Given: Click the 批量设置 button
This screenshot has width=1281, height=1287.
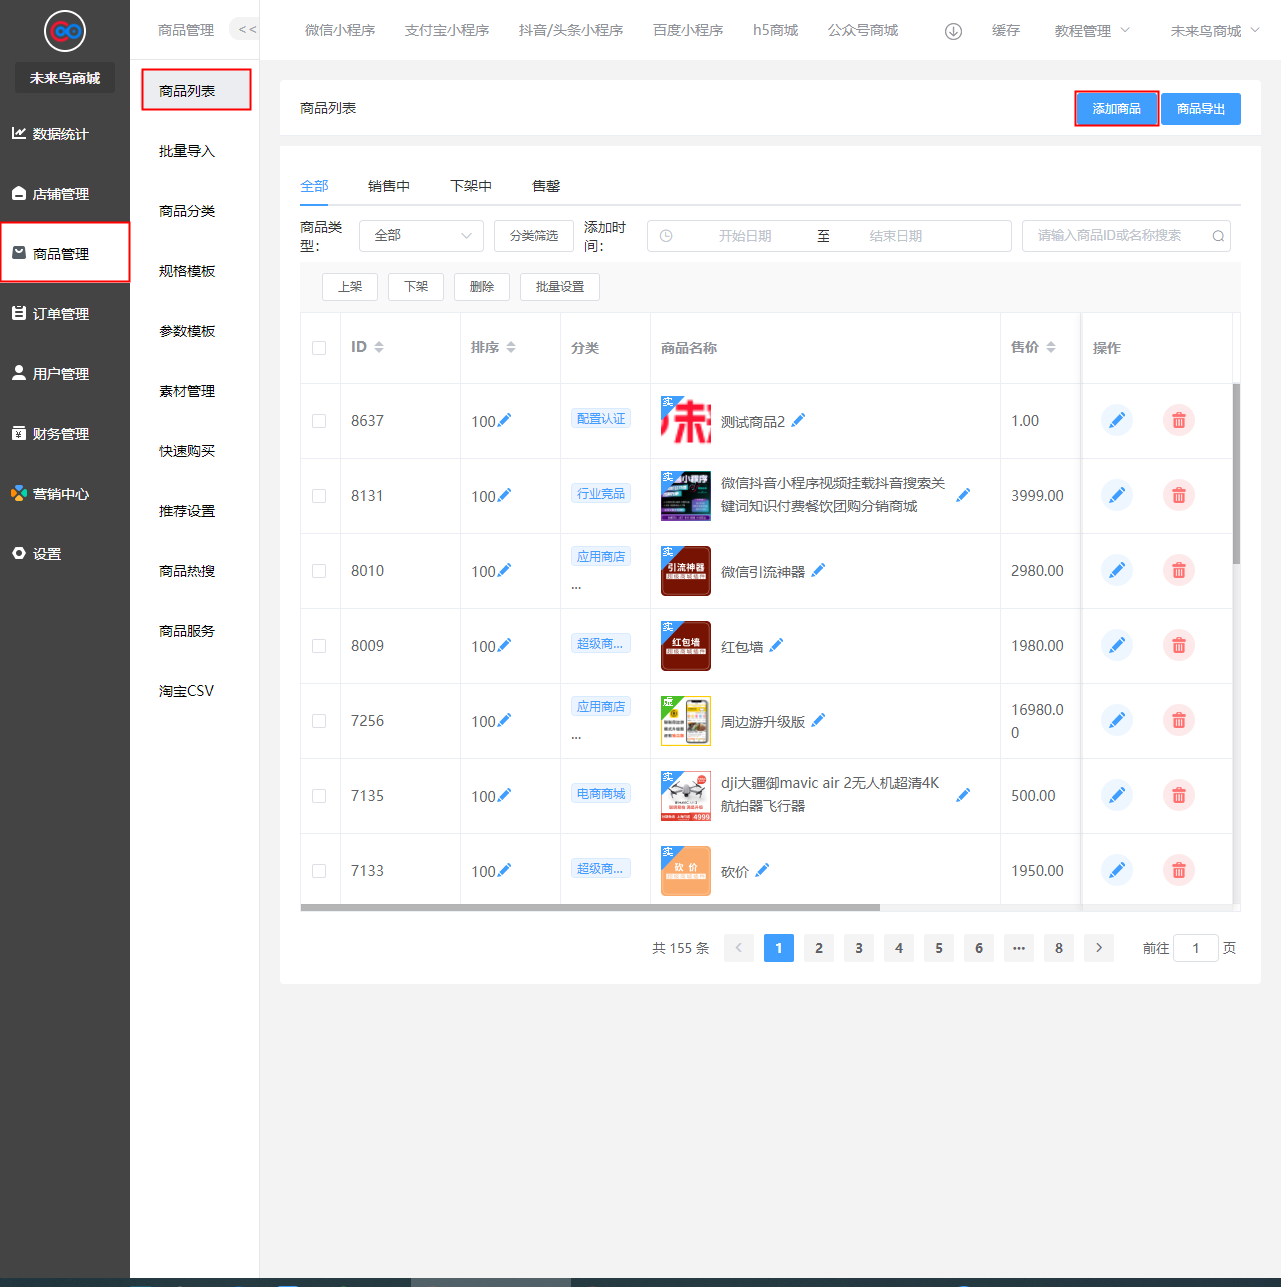Looking at the screenshot, I should 559,287.
